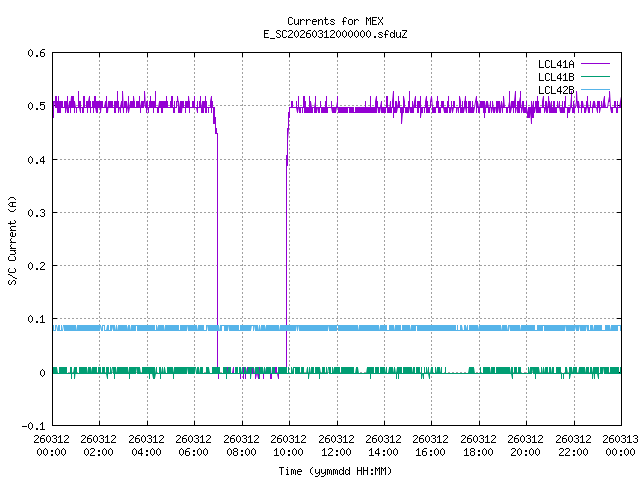Click the purple trace's vertical drop near 07:00
This screenshot has height=480, width=640.
coord(217,250)
